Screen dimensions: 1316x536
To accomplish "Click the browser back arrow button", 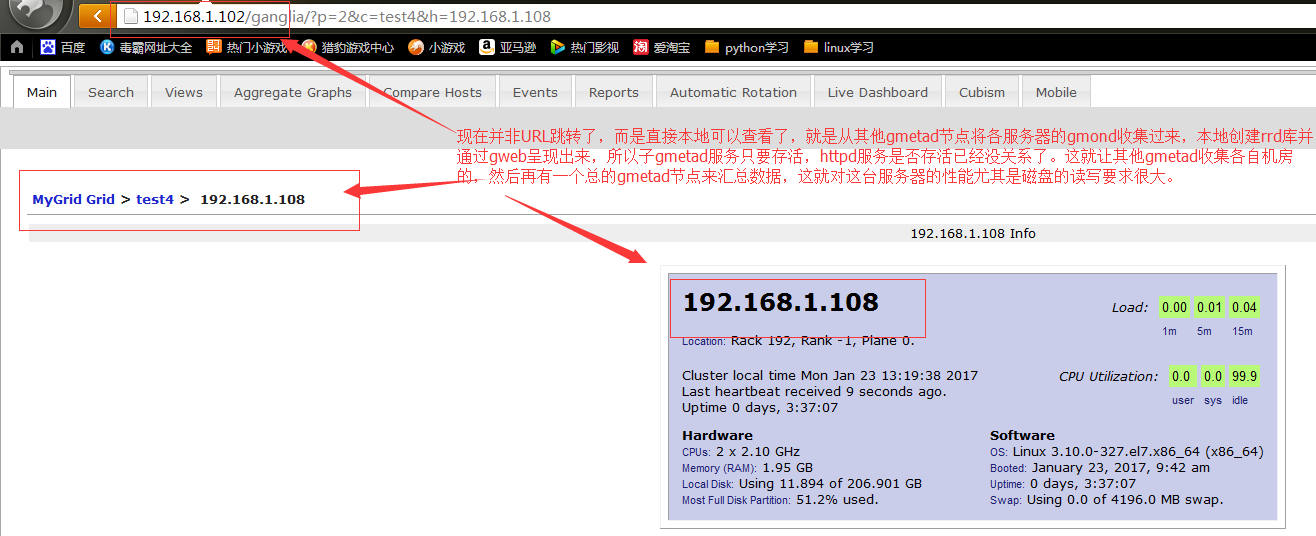I will tap(96, 16).
